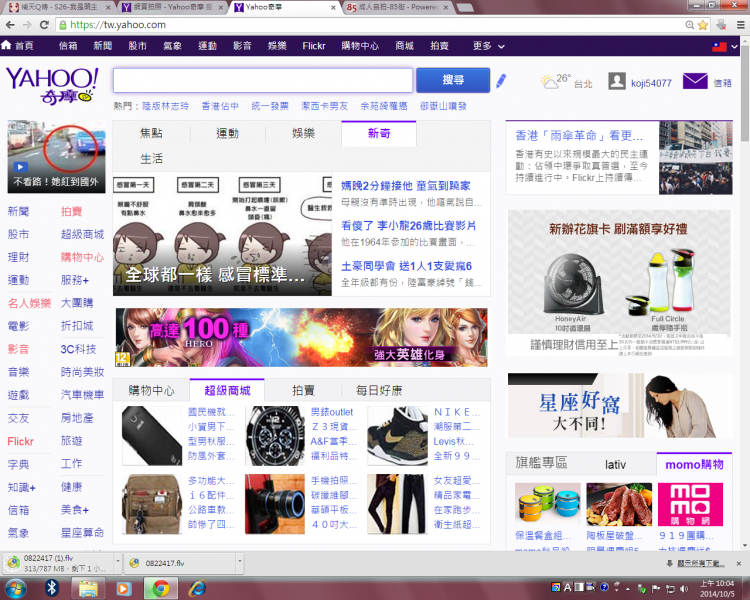Click the koji54077 user profile icon
The height and width of the screenshot is (600, 750).
tap(617, 82)
